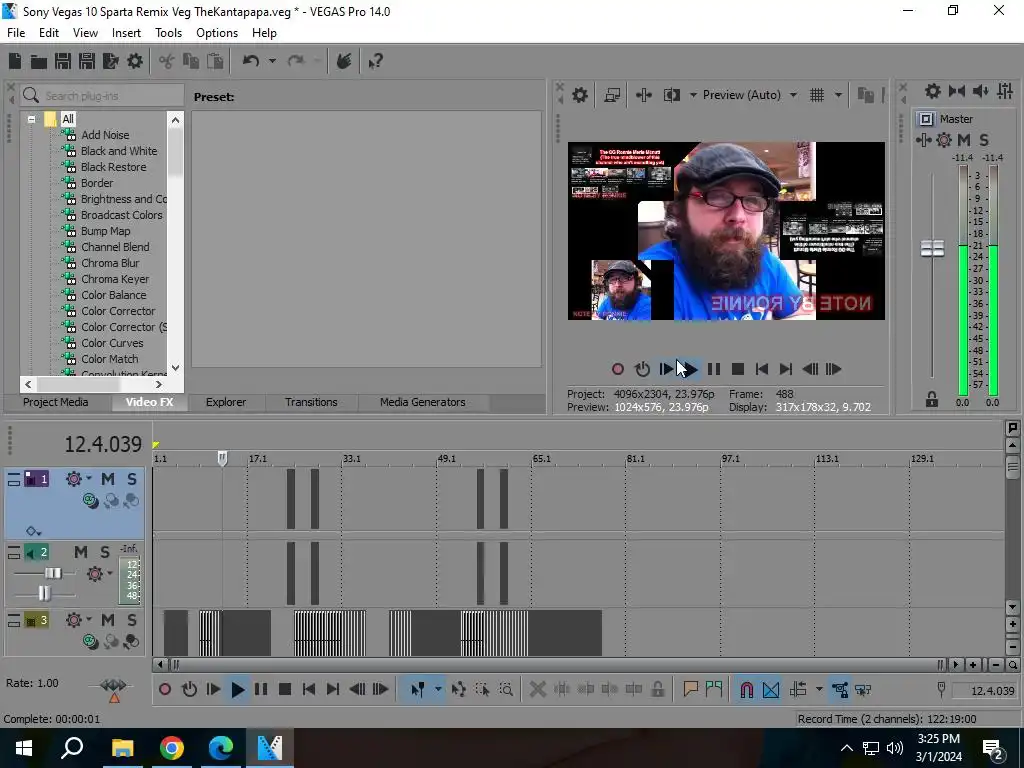
Task: Select the Envelope Edit tool
Action: click(x=458, y=690)
